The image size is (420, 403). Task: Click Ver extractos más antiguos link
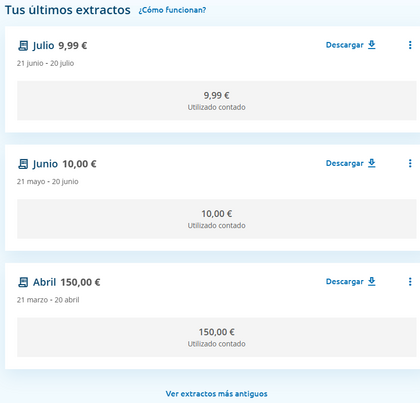tap(217, 394)
